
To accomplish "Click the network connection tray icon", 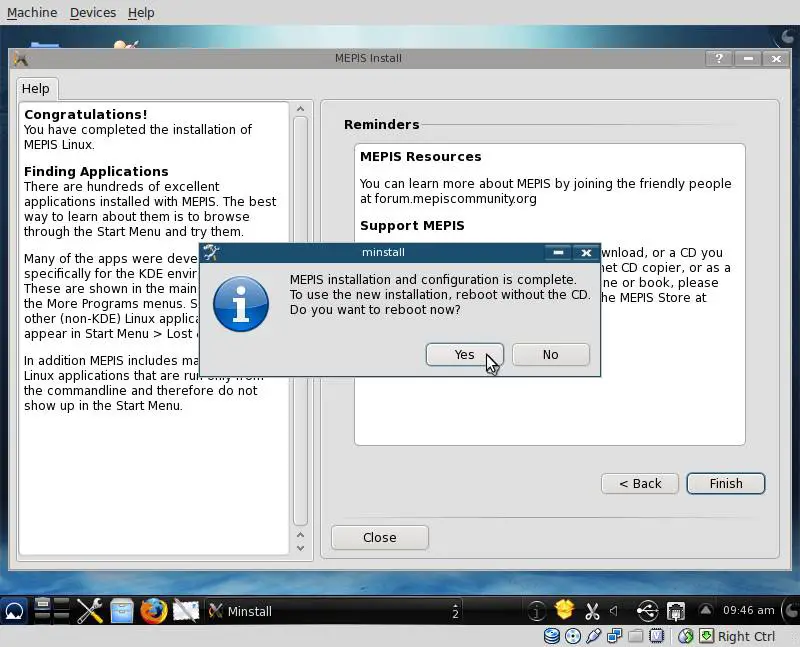I will pyautogui.click(x=676, y=611).
